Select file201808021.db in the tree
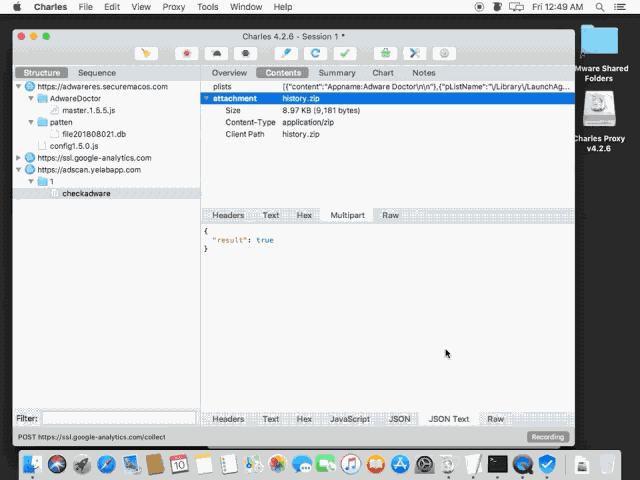Screen dimensions: 640x480 pyautogui.click(x=94, y=134)
